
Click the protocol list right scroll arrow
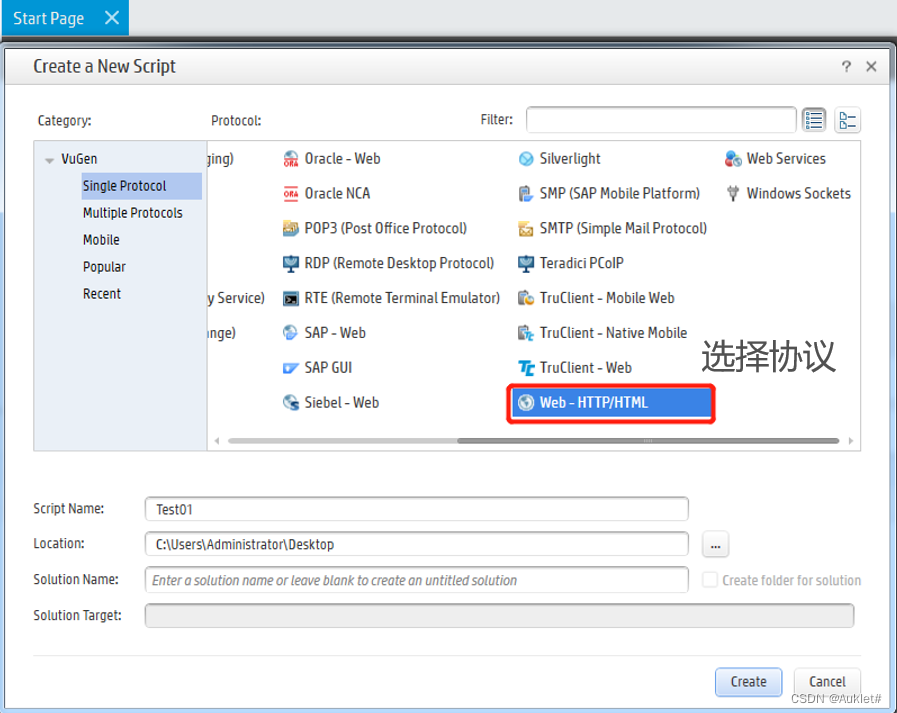pyautogui.click(x=851, y=441)
